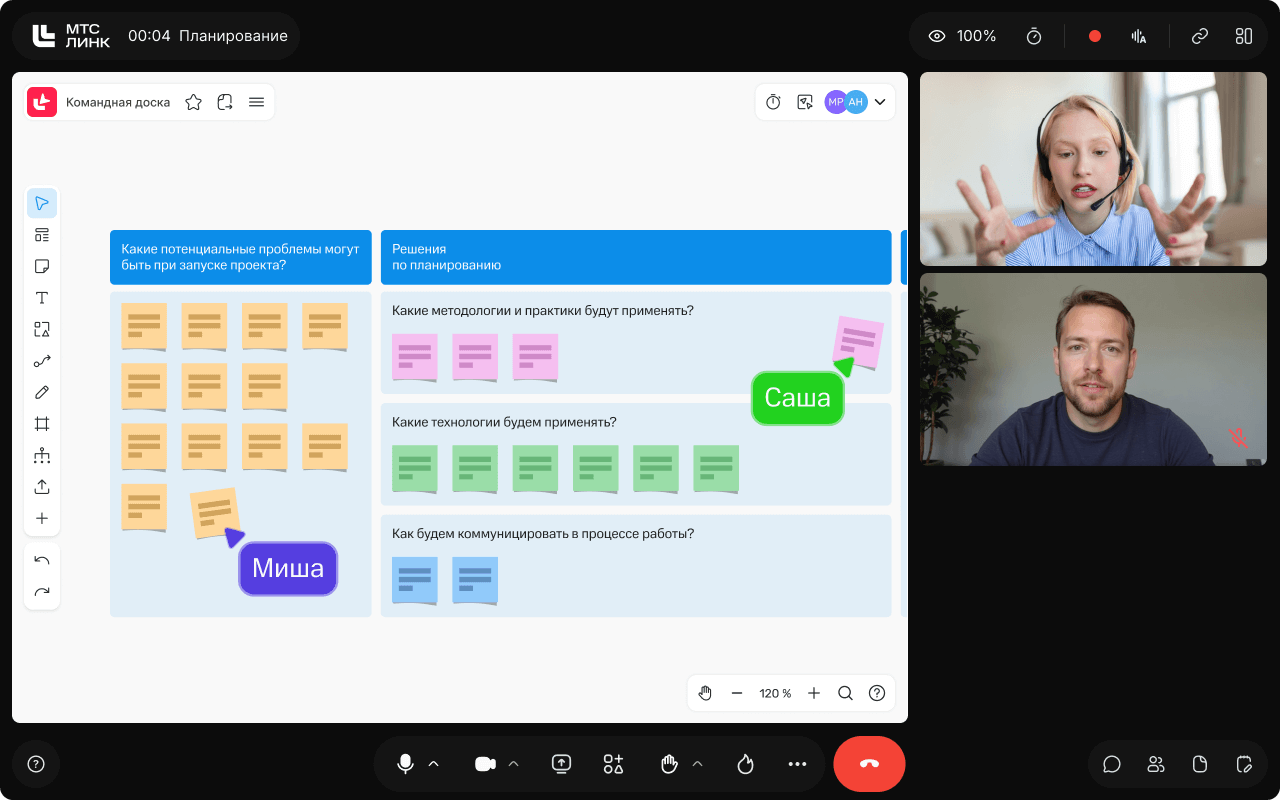Click the undo arrow on the board
Image resolution: width=1280 pixels, height=800 pixels.
pyautogui.click(x=42, y=561)
